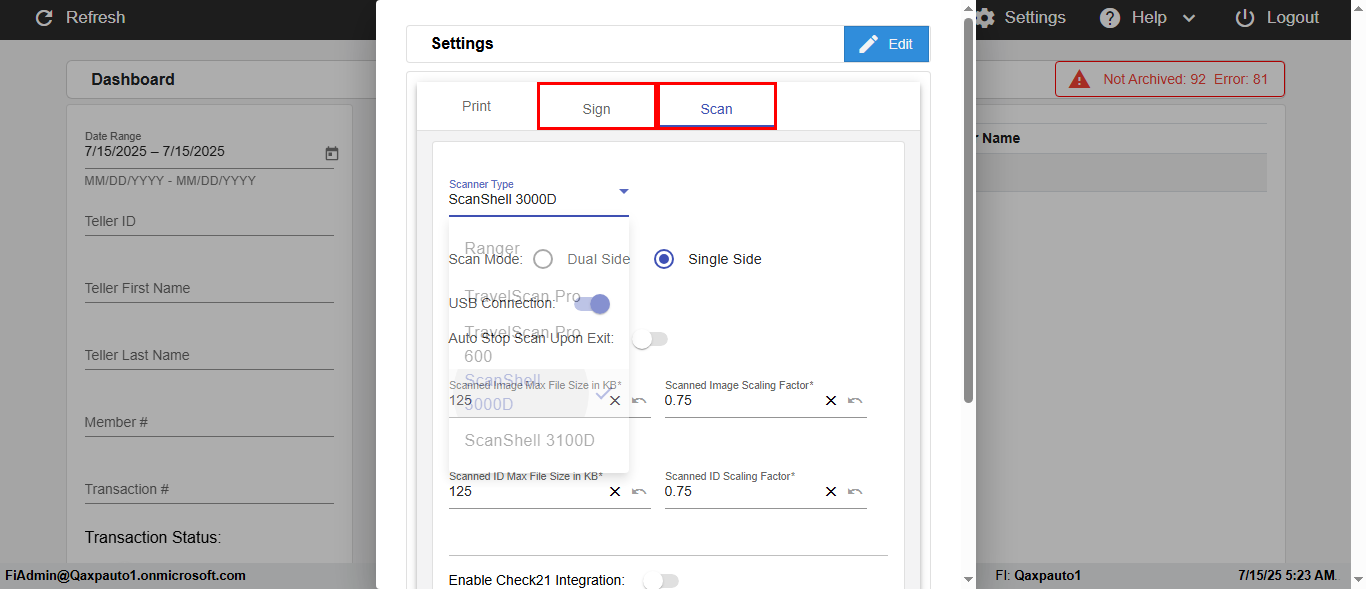The width and height of the screenshot is (1366, 589).
Task: Click the Refresh icon in top bar
Action: (44, 18)
